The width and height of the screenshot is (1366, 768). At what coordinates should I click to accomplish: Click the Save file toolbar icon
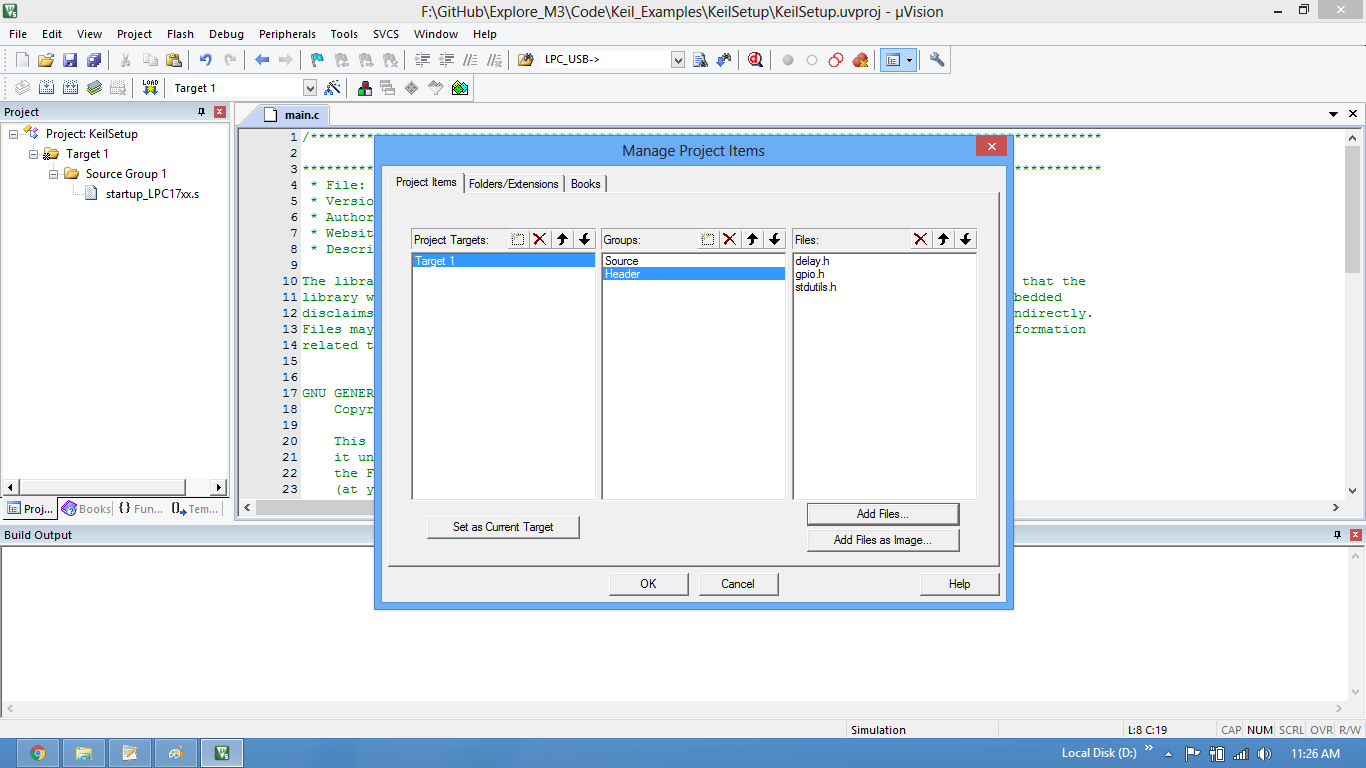(70, 60)
